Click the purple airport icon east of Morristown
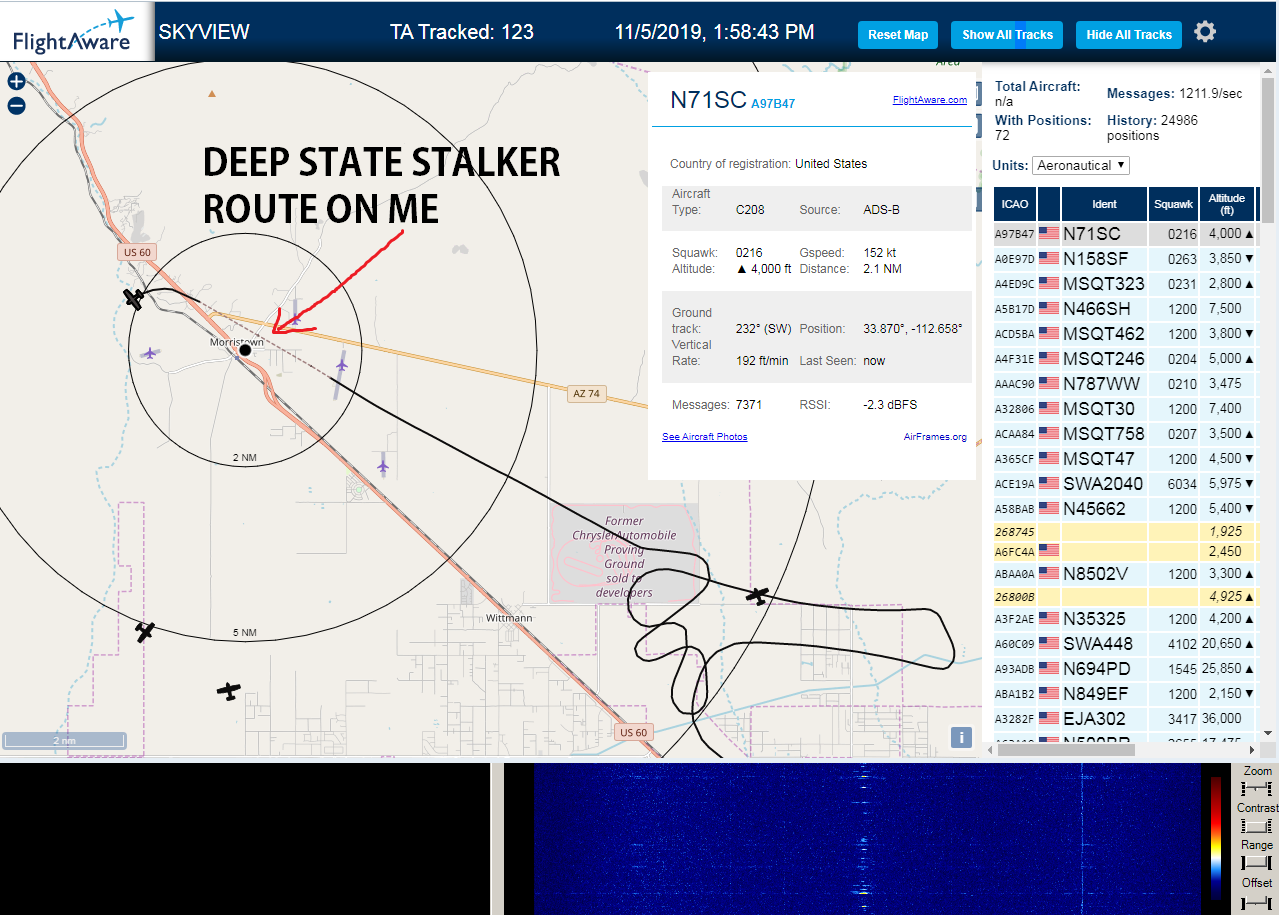 pyautogui.click(x=341, y=366)
